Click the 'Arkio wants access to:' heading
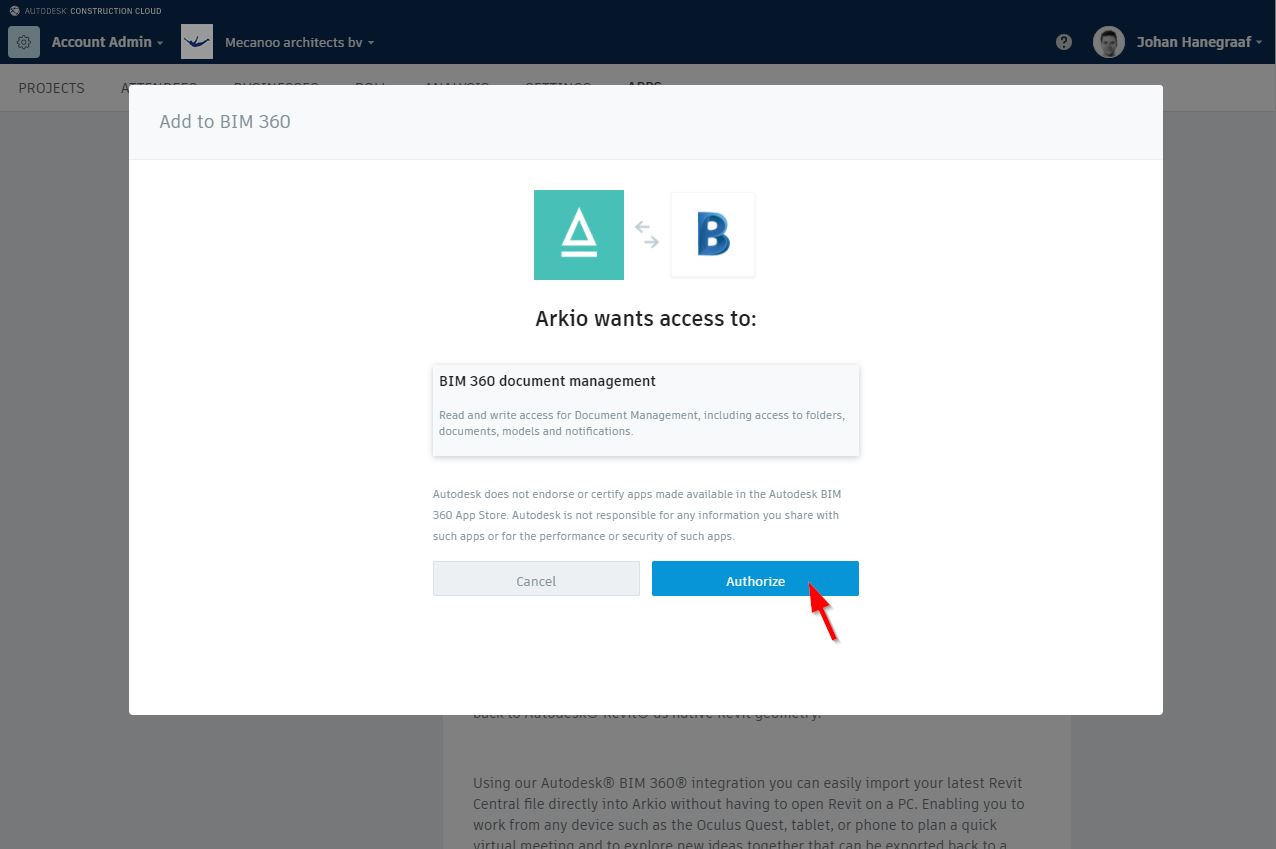The height and width of the screenshot is (849, 1276). [646, 319]
